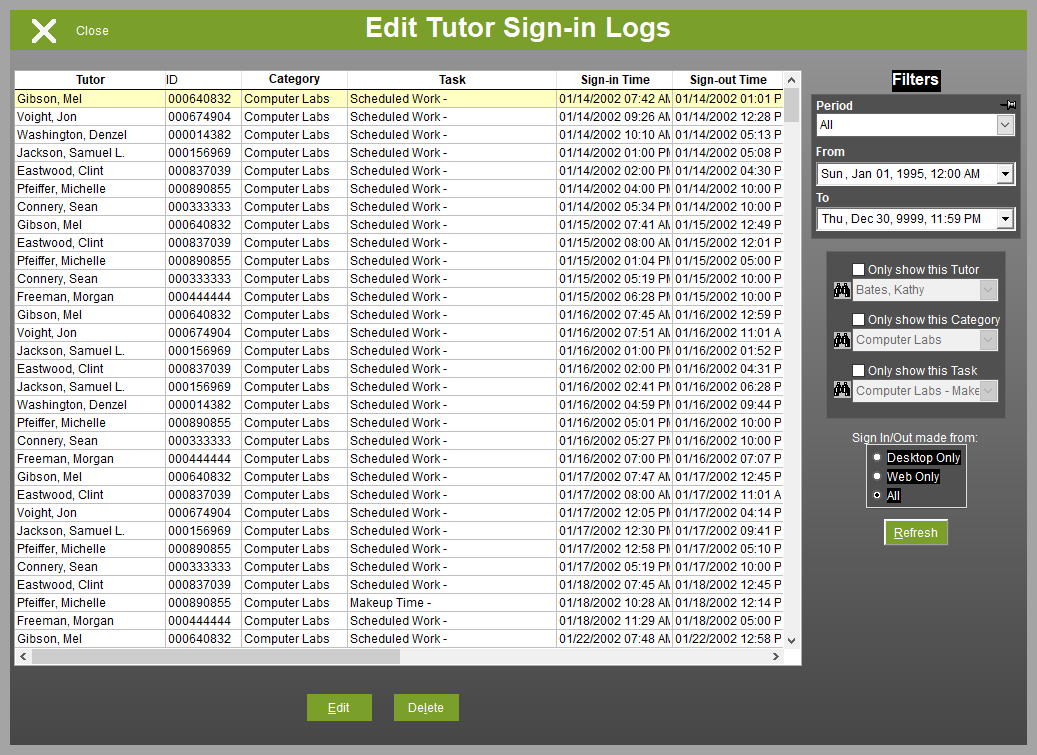Viewport: 1037px width, 755px height.
Task: Open the From date dropdown arrow
Action: (x=1005, y=174)
